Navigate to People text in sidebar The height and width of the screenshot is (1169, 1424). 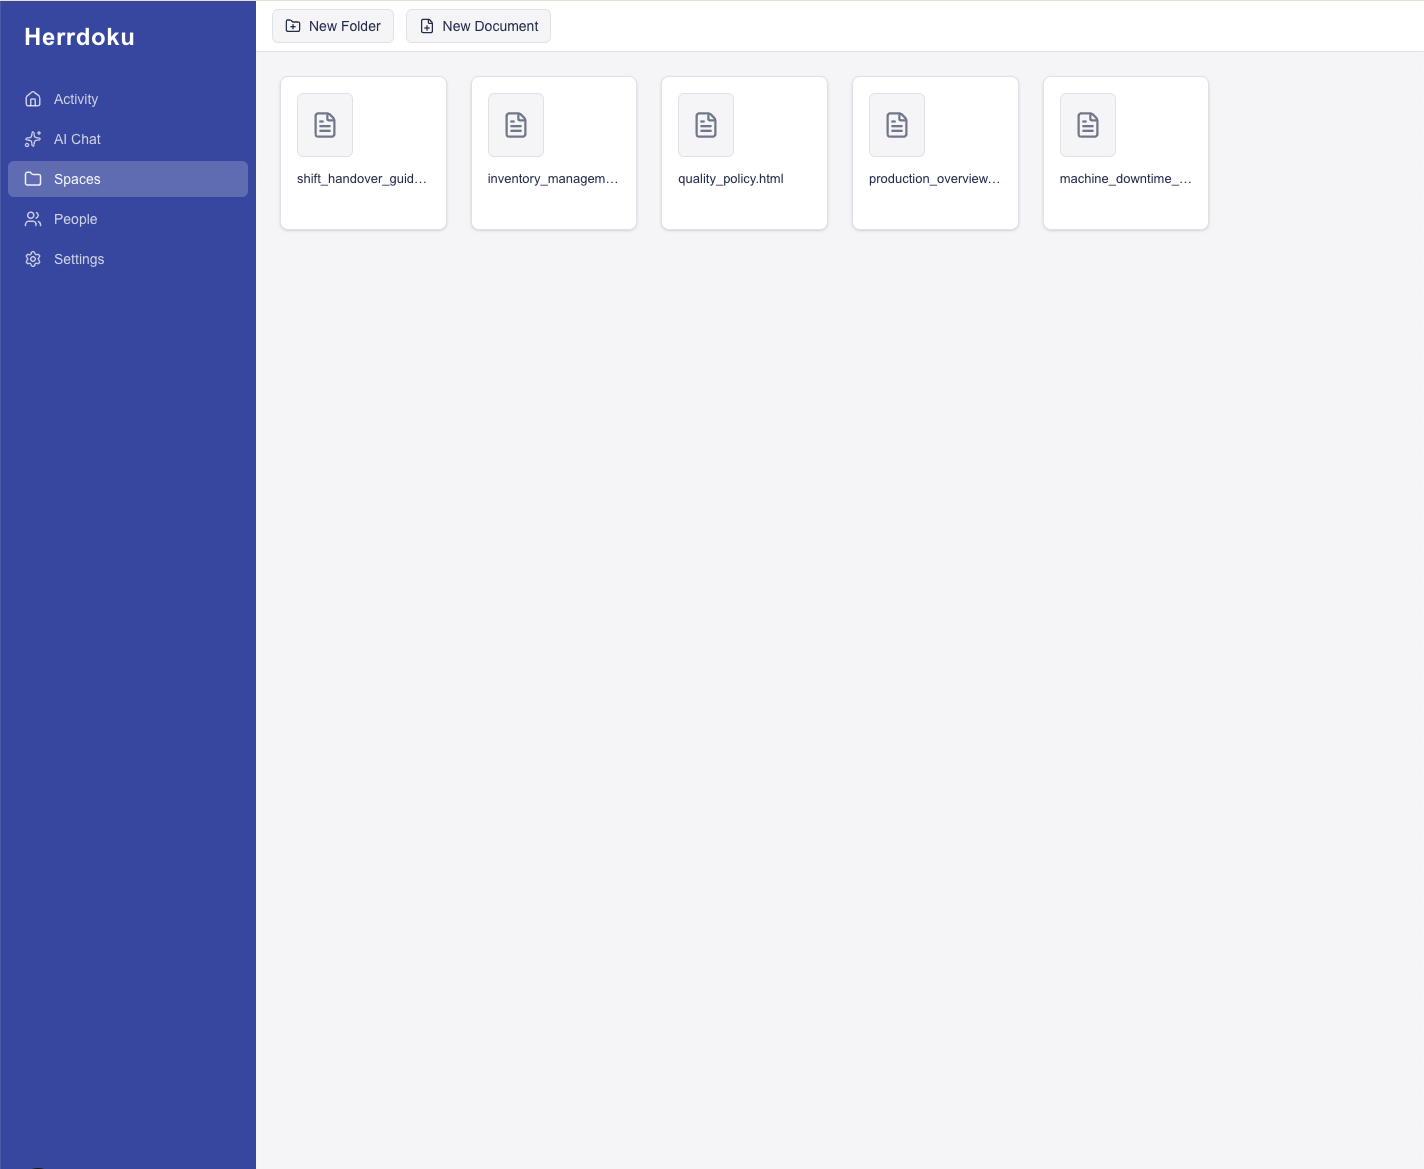pyautogui.click(x=75, y=219)
